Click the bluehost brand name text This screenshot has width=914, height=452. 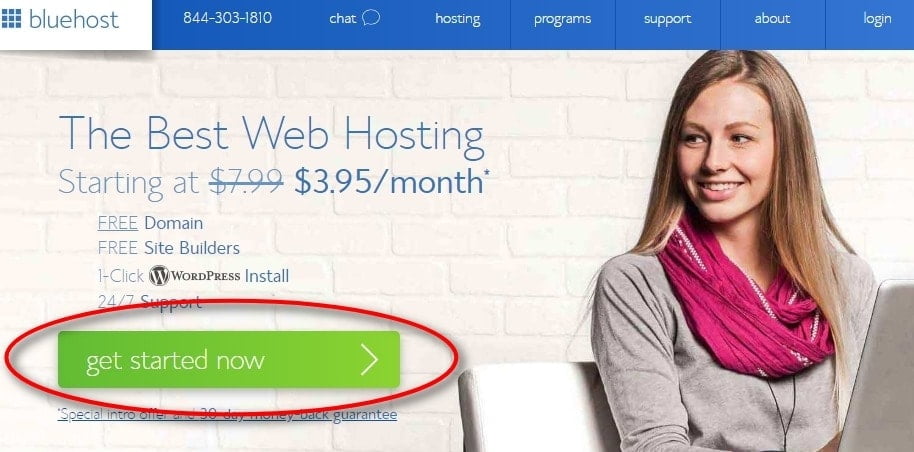pyautogui.click(x=73, y=19)
